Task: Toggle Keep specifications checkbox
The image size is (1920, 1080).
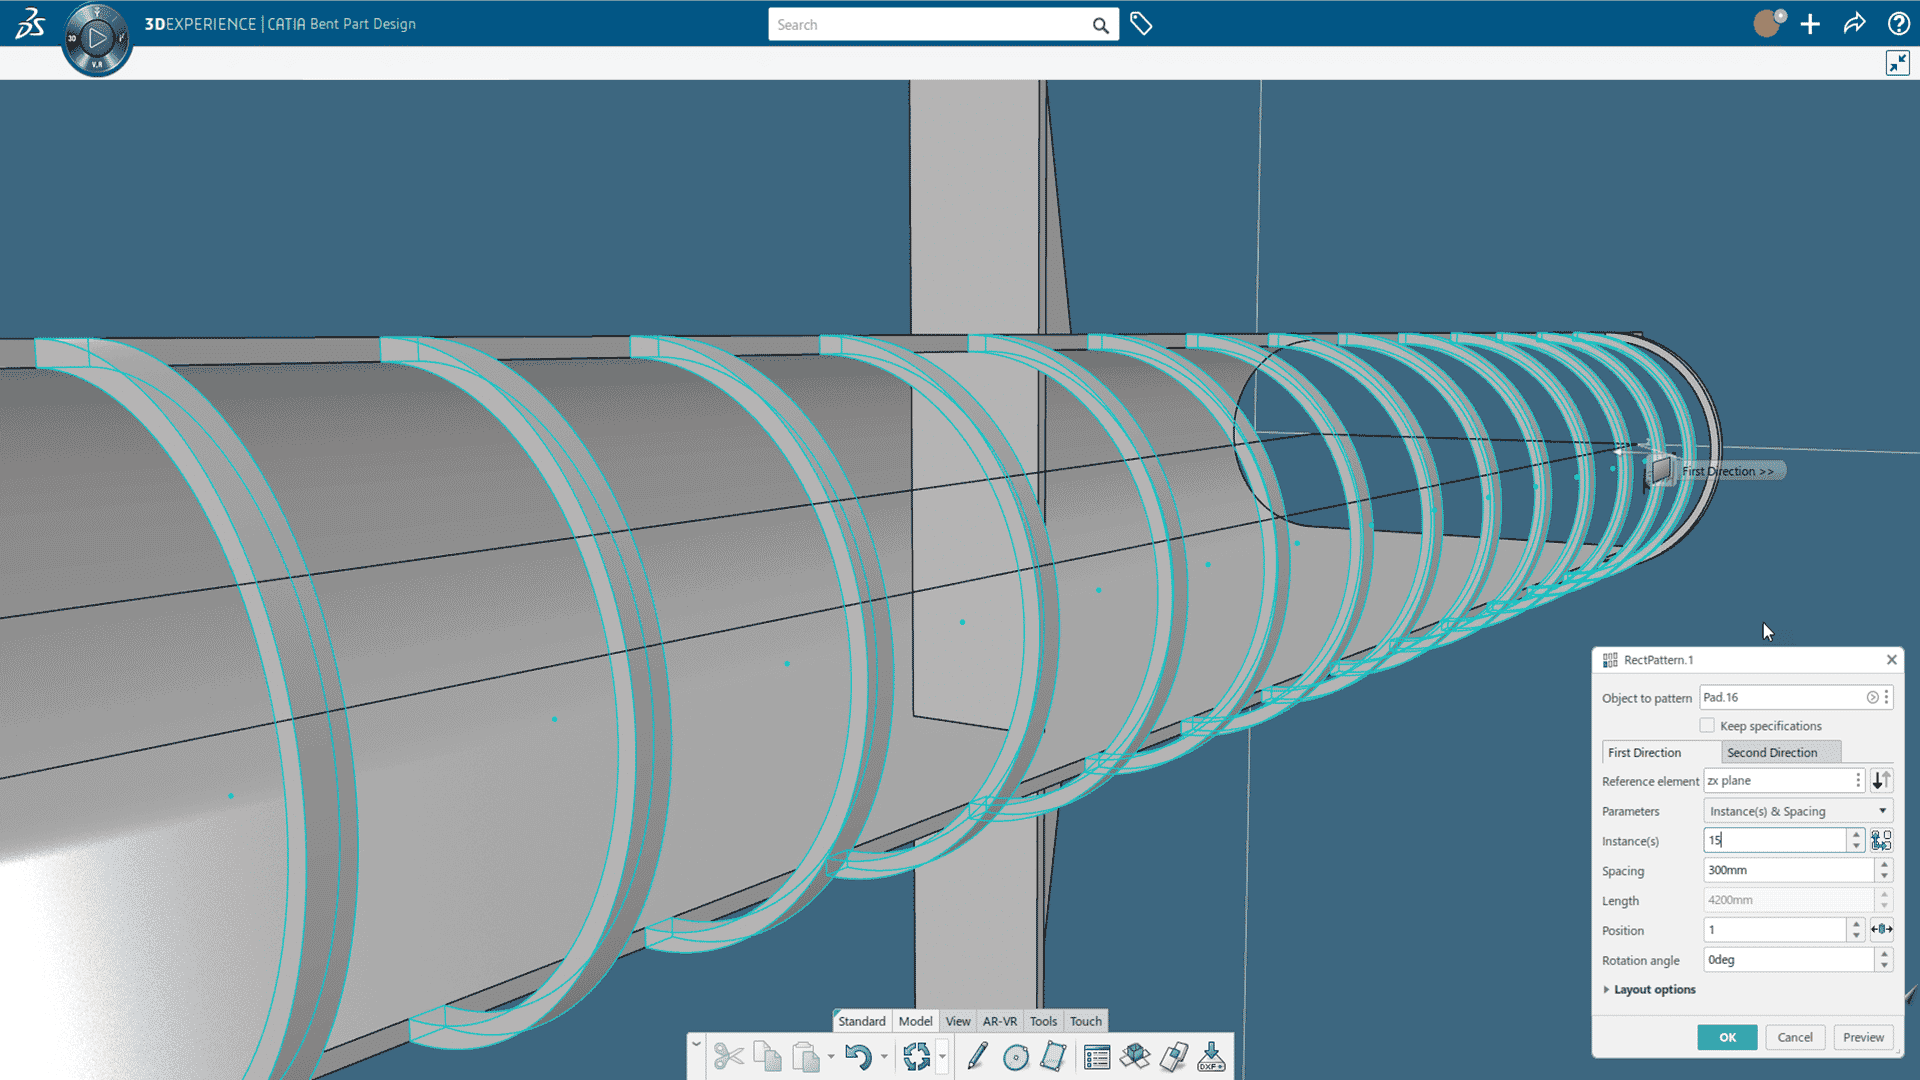Action: [1708, 724]
